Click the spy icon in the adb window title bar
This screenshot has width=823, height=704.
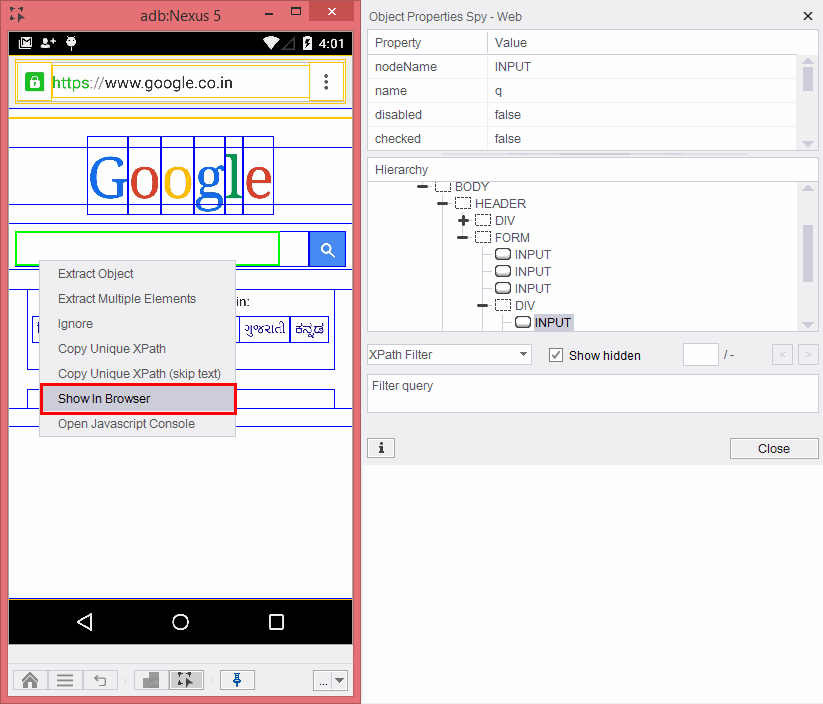click(17, 14)
